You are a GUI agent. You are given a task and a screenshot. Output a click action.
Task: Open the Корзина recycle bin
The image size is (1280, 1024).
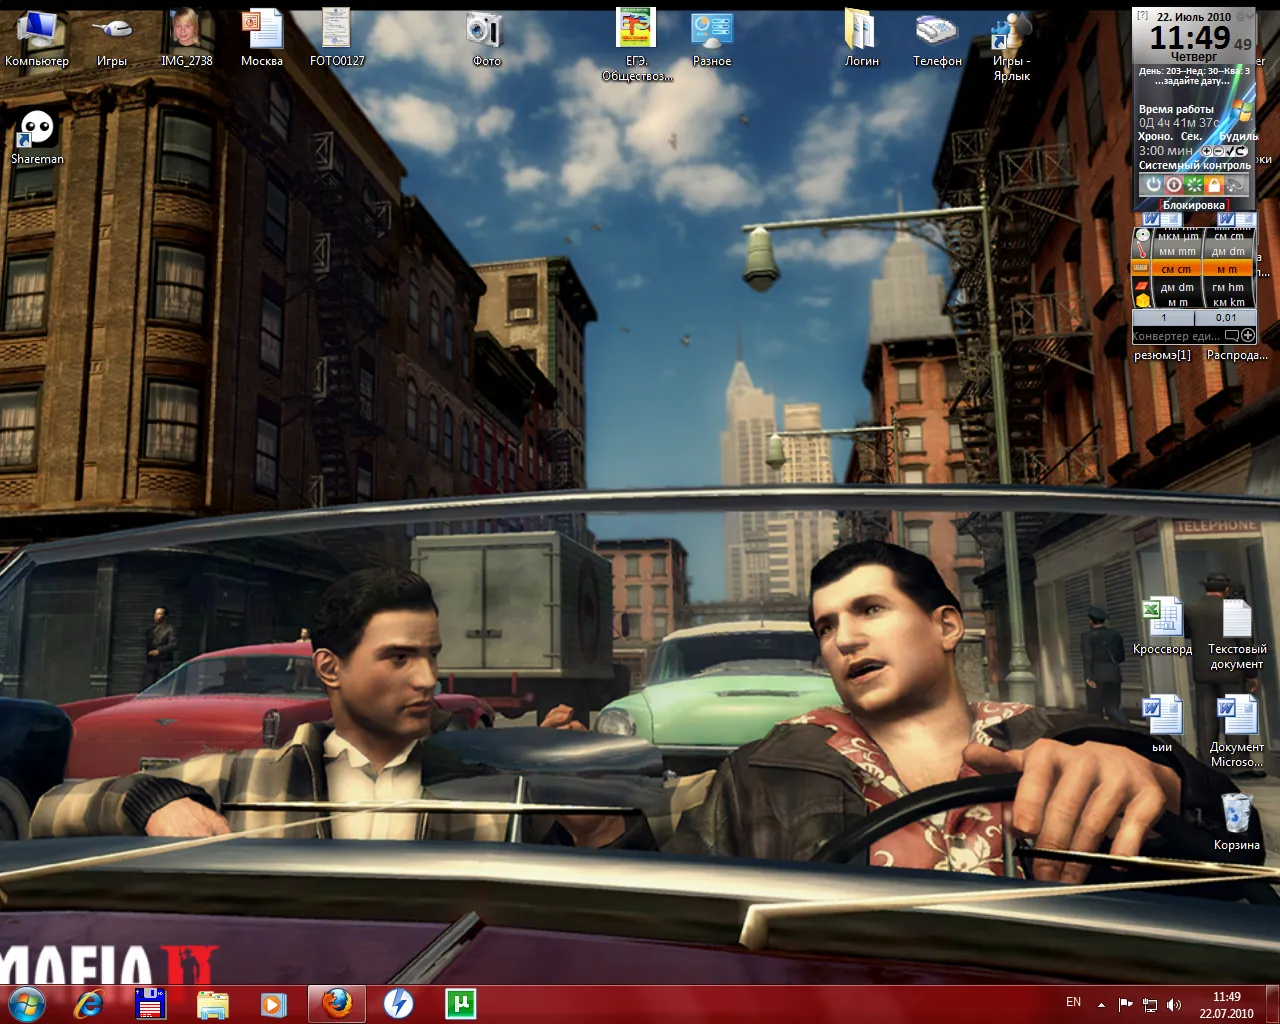coord(1237,822)
